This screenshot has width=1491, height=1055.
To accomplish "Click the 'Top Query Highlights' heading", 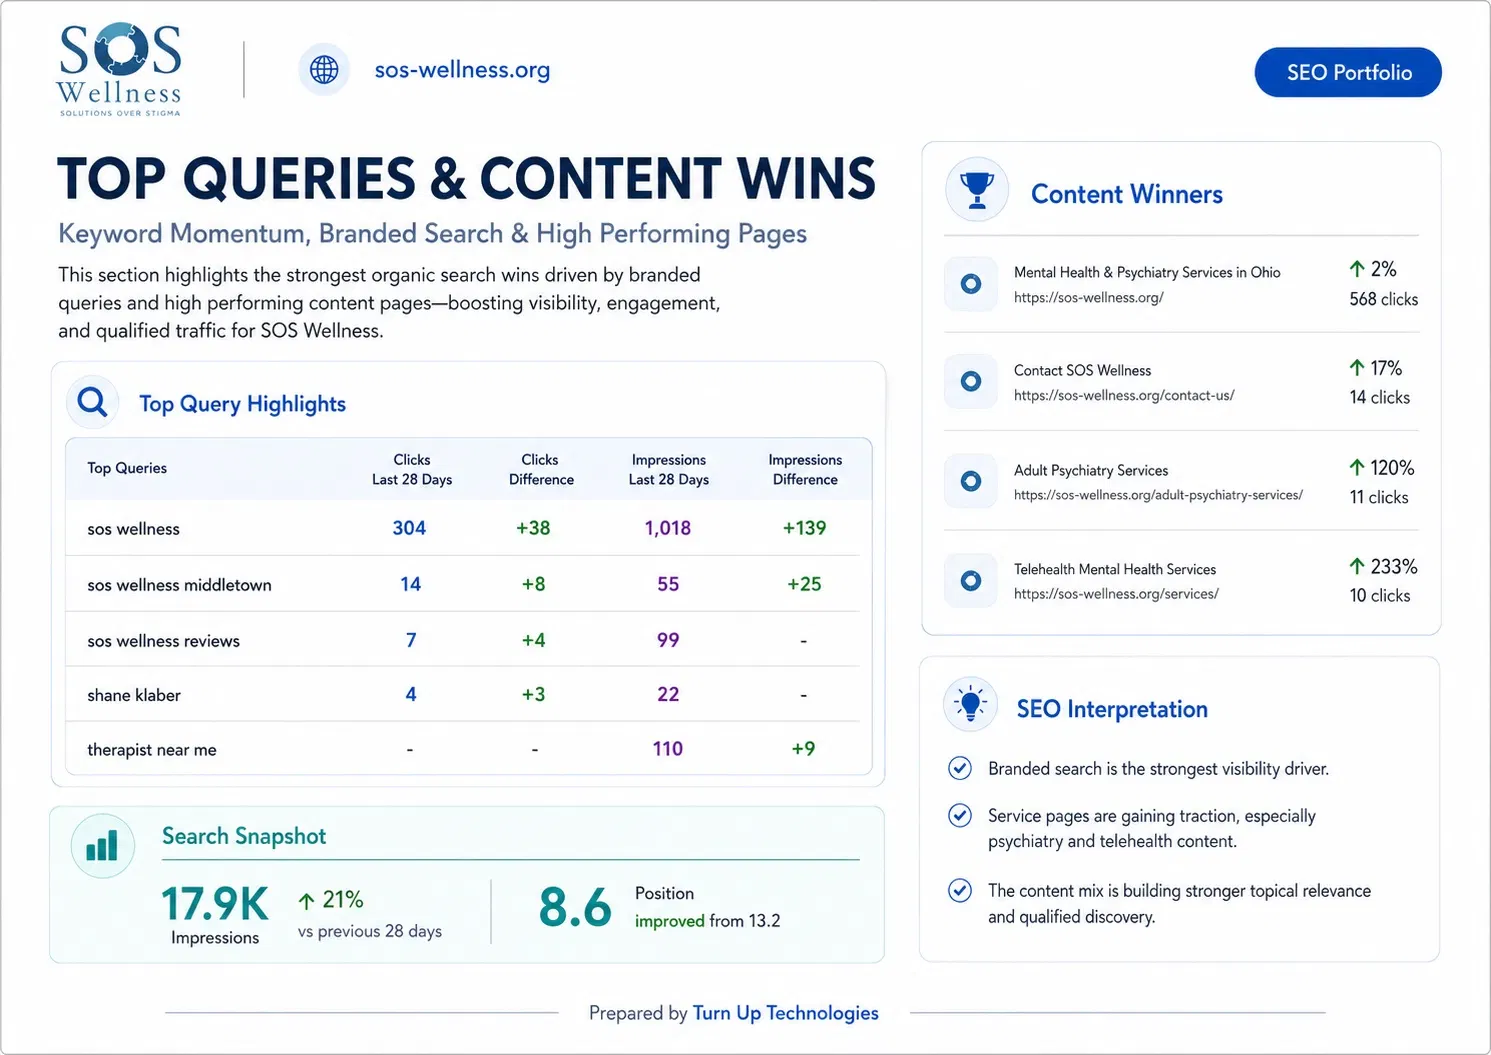I will click(242, 404).
